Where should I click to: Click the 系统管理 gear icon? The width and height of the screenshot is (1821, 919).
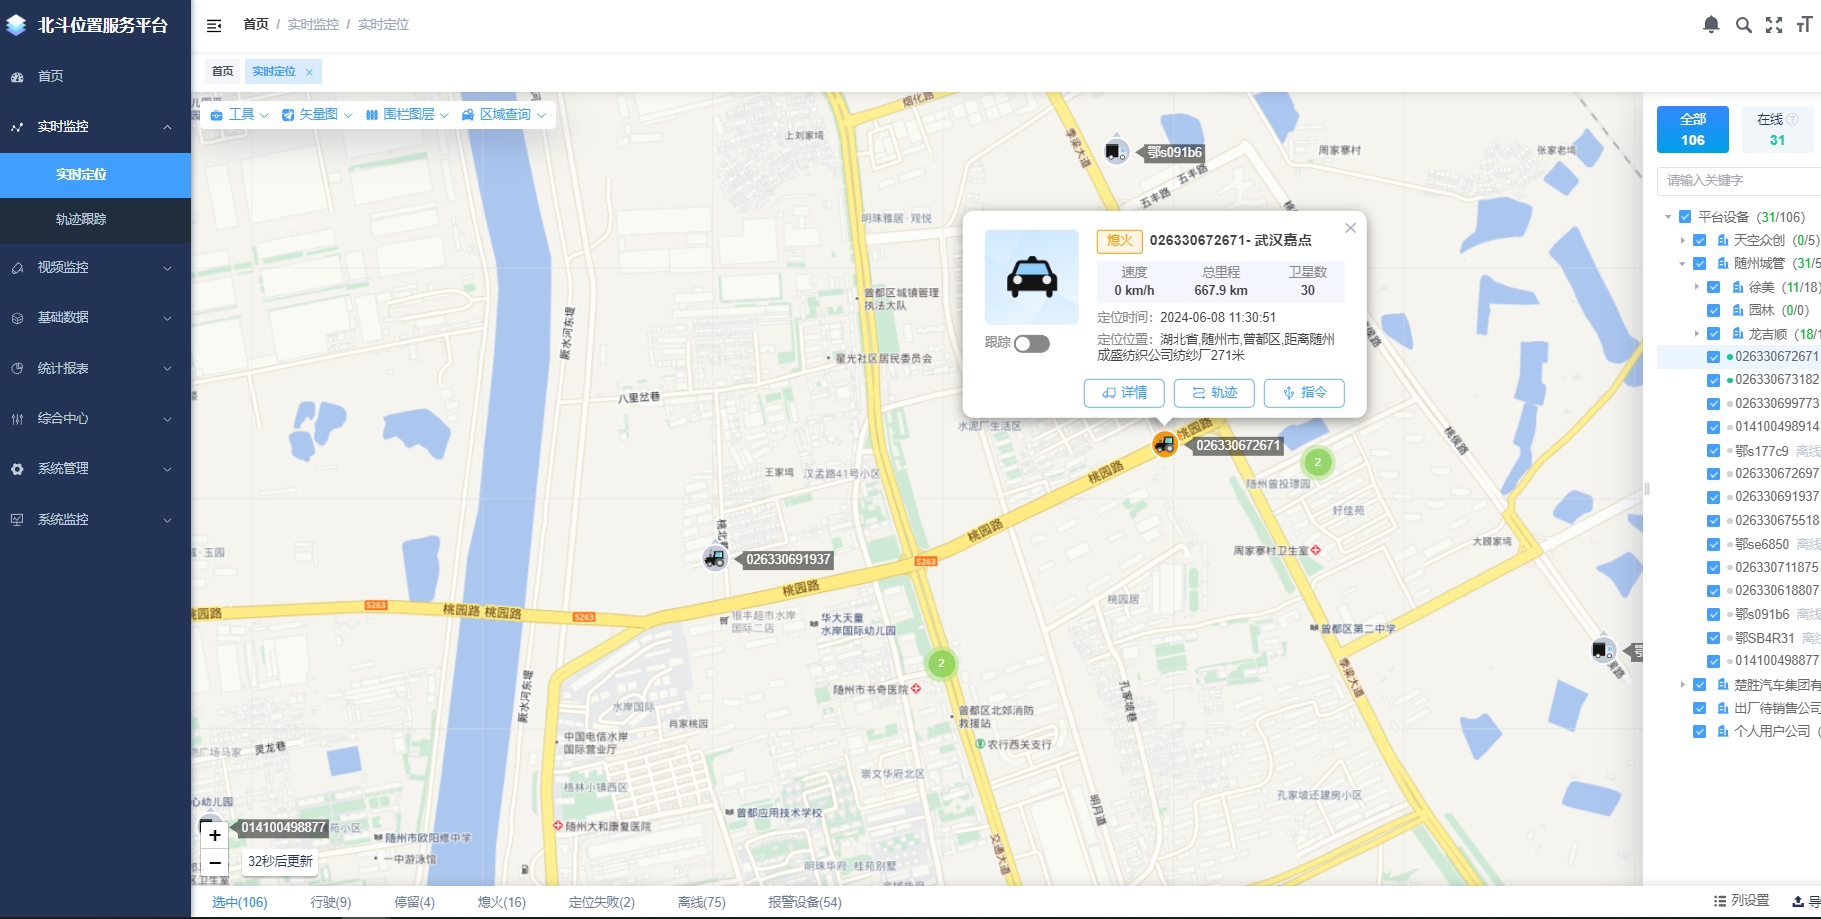tap(17, 469)
